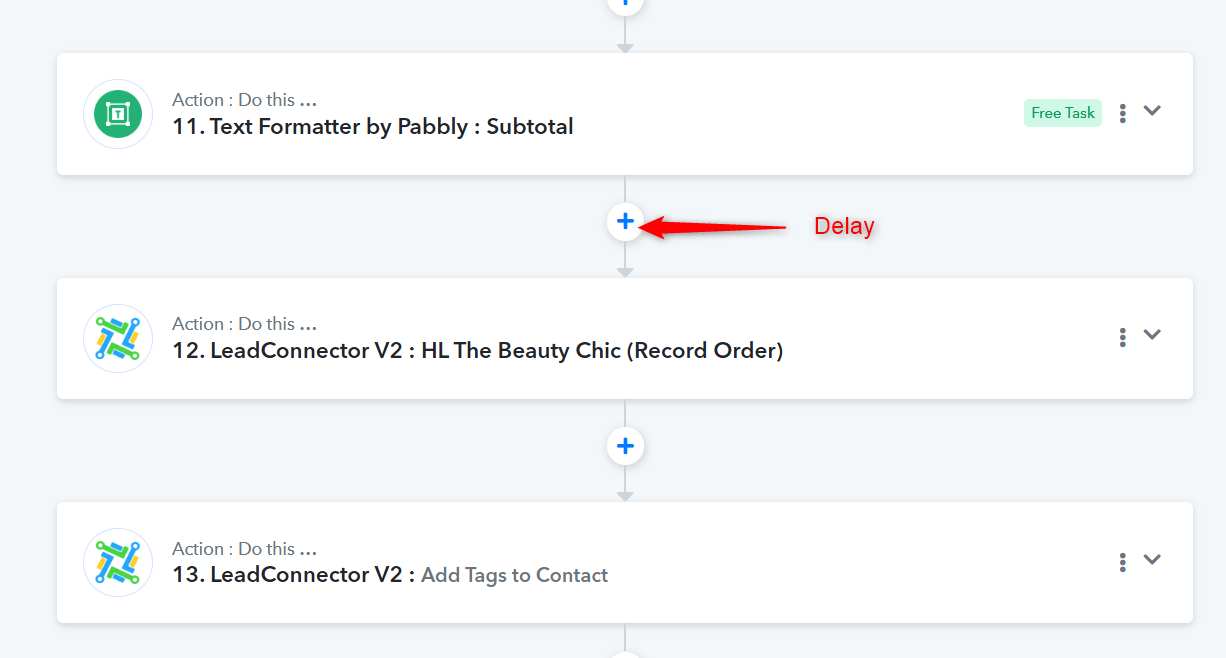Viewport: 1226px width, 658px height.
Task: Add a step between steps 12 and 13
Action: pos(625,446)
